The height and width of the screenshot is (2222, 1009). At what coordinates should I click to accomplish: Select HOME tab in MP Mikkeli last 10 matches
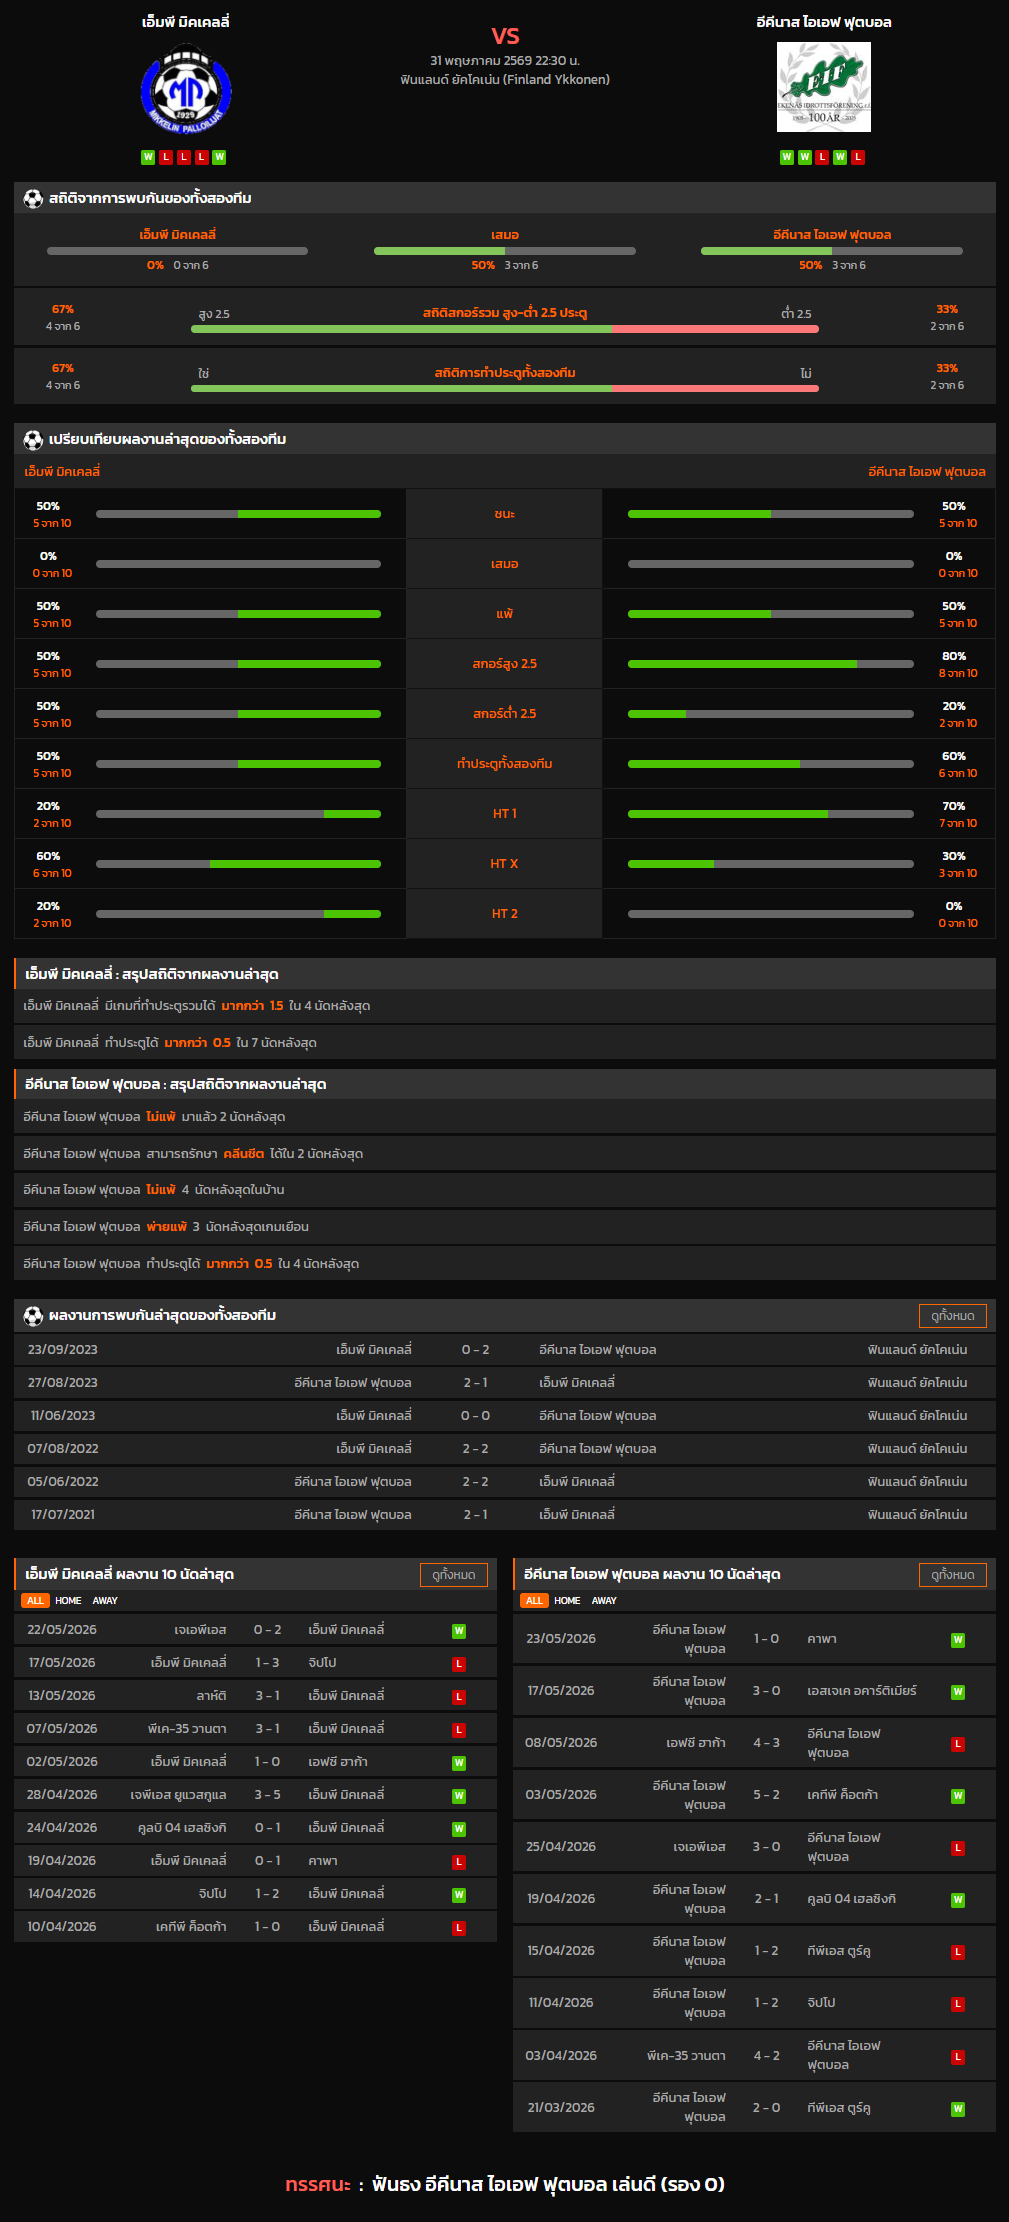pos(68,1601)
